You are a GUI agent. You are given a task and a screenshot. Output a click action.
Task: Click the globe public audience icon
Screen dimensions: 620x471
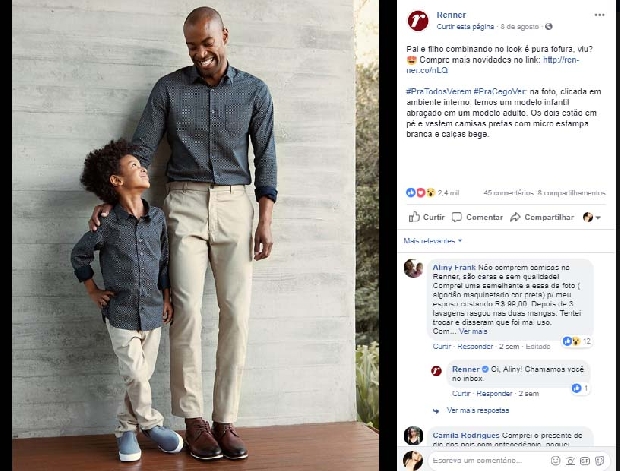[548, 26]
